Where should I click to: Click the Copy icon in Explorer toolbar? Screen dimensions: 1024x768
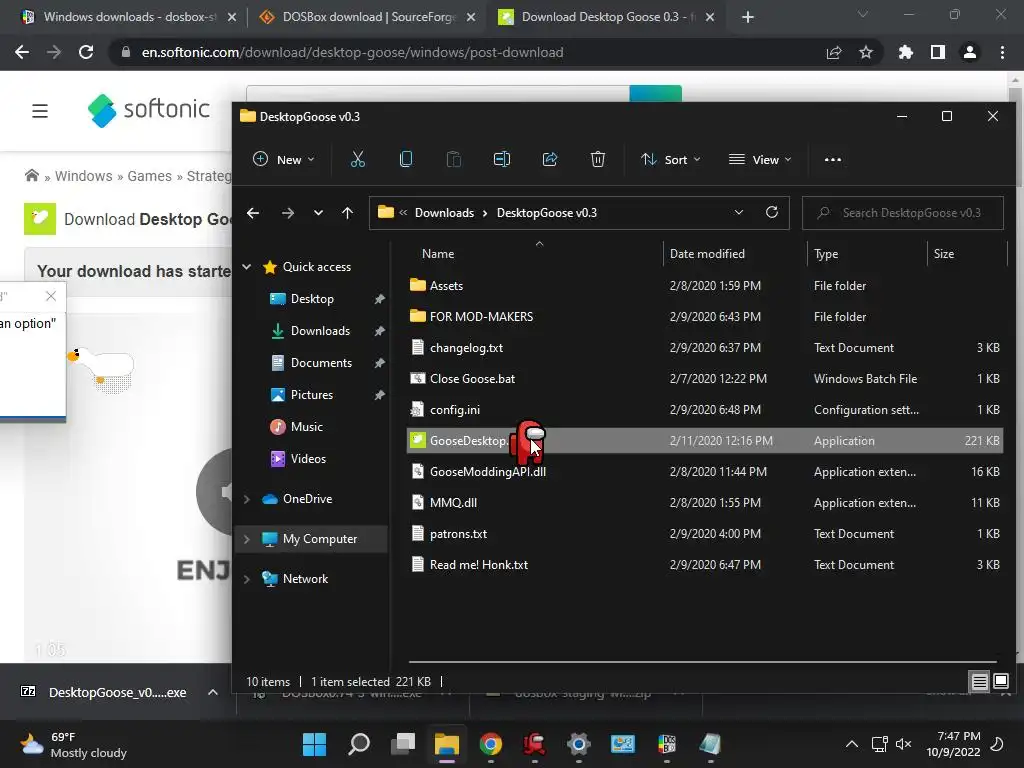click(x=406, y=159)
